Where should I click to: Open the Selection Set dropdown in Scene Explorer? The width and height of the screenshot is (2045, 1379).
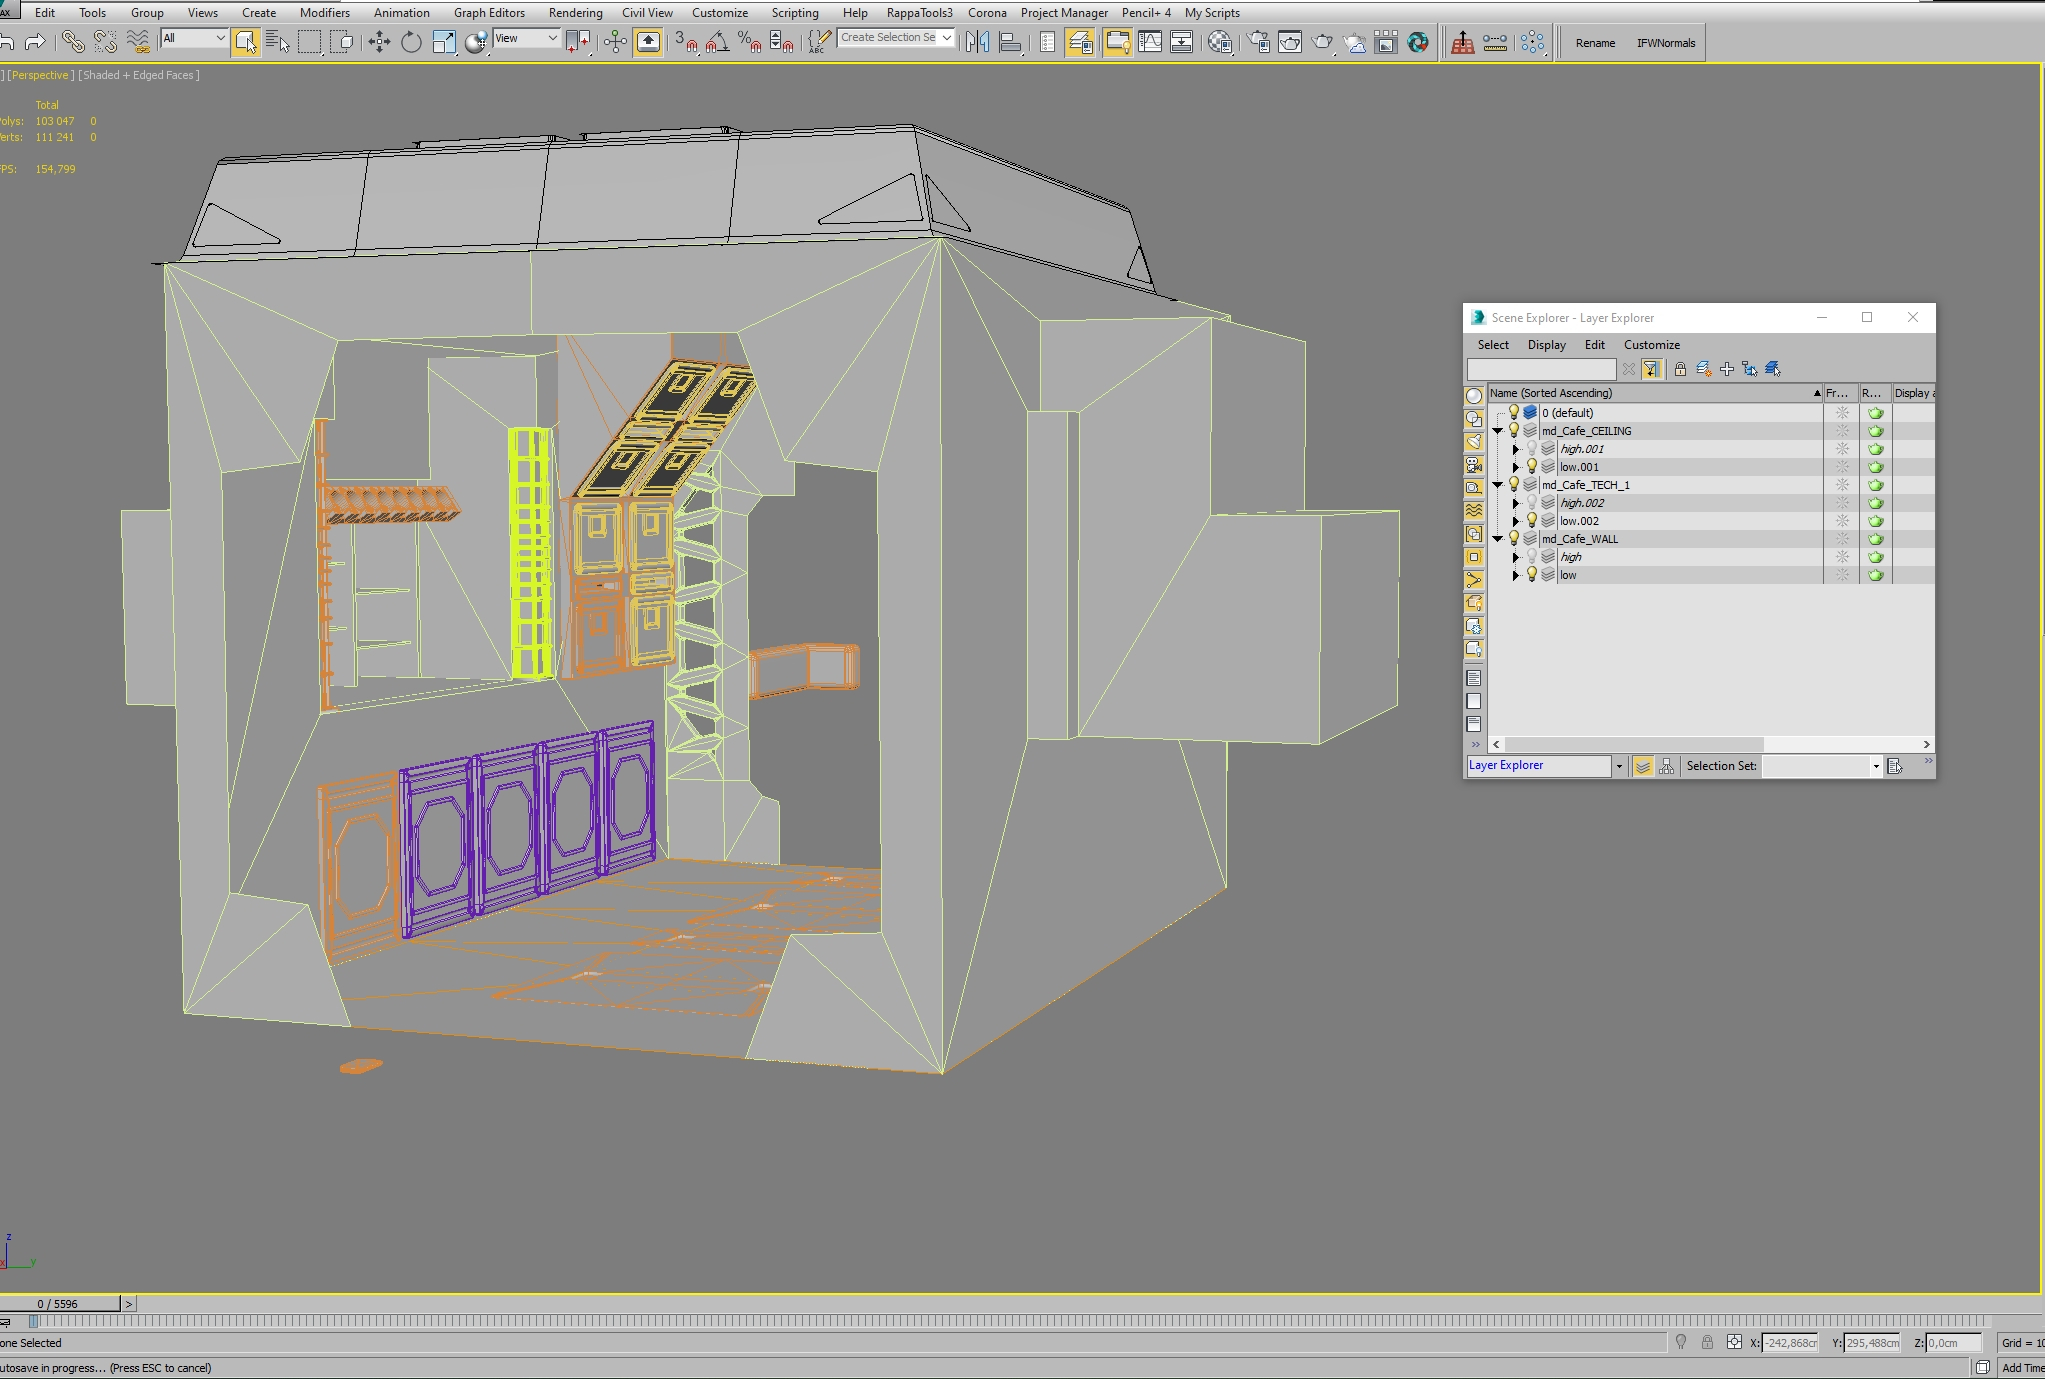tap(1876, 766)
